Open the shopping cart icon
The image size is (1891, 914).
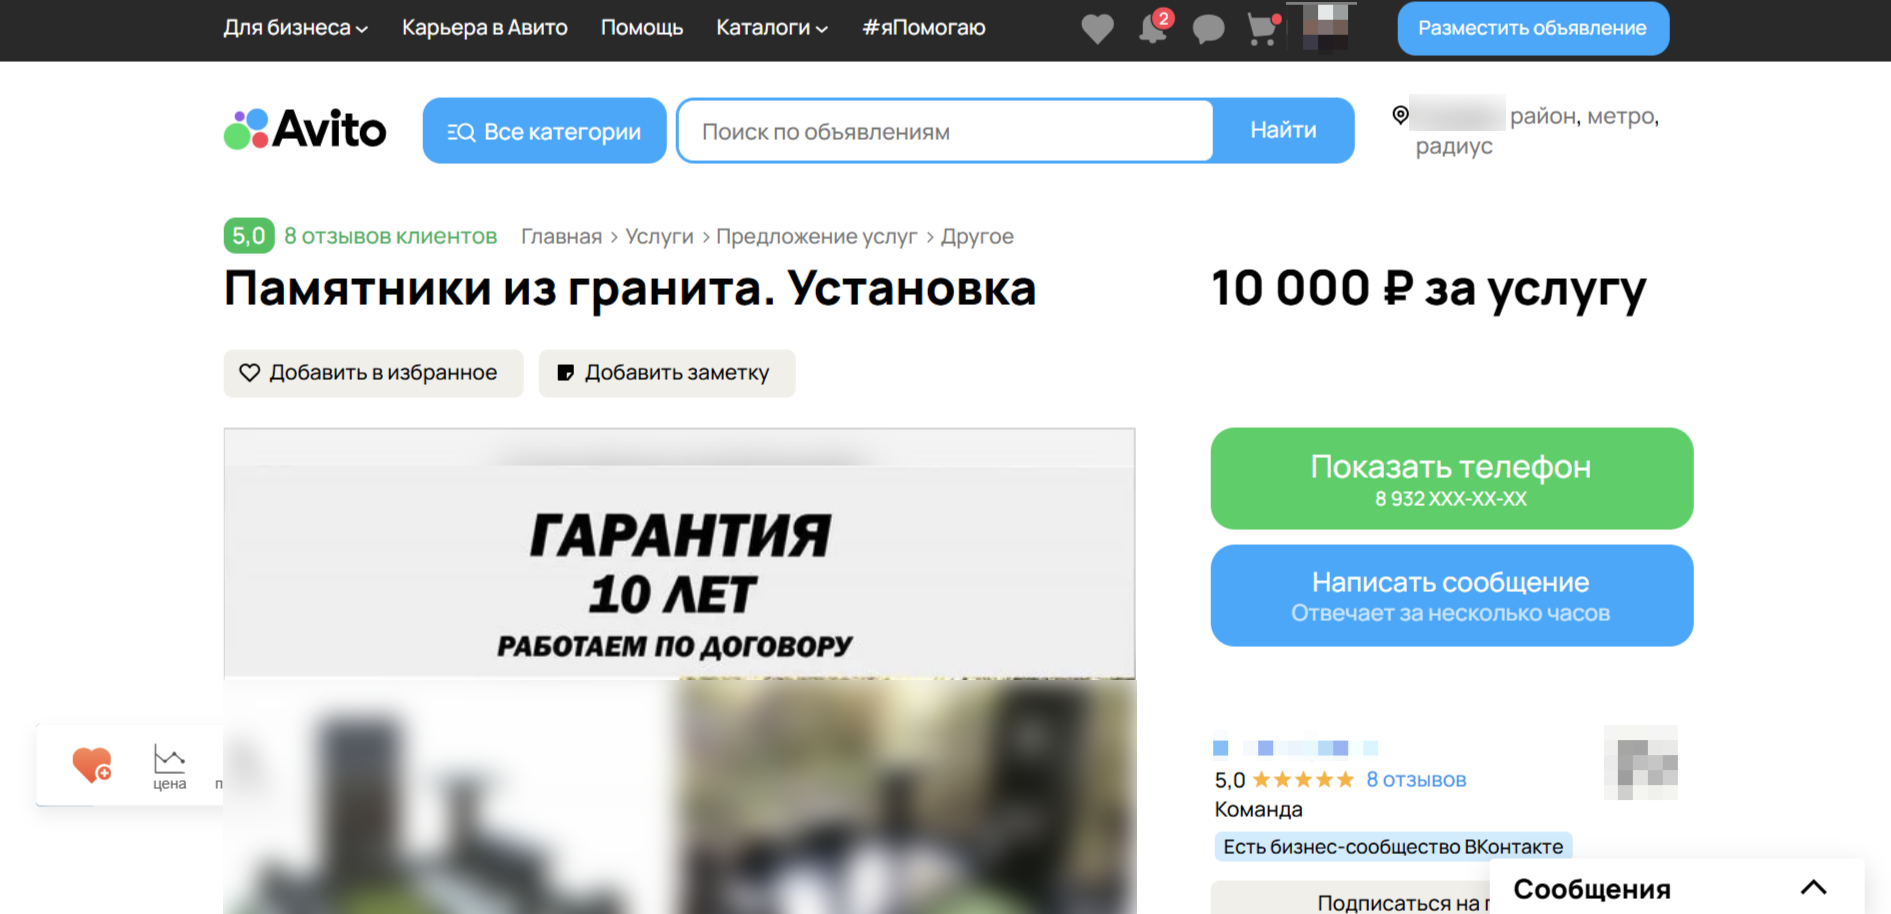pyautogui.click(x=1263, y=28)
